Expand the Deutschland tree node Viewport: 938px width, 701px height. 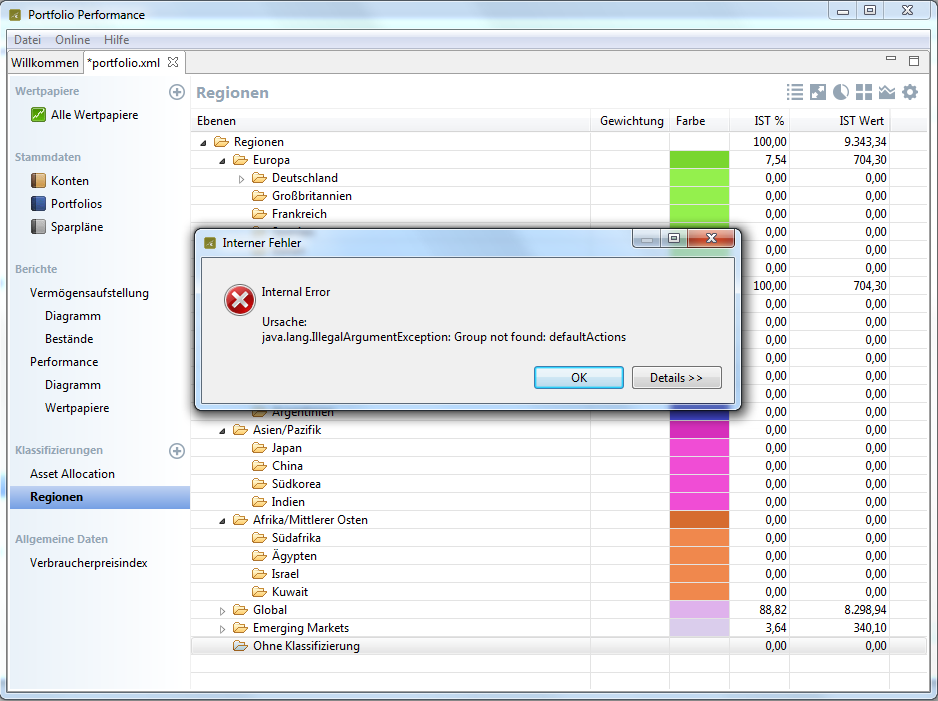click(241, 178)
